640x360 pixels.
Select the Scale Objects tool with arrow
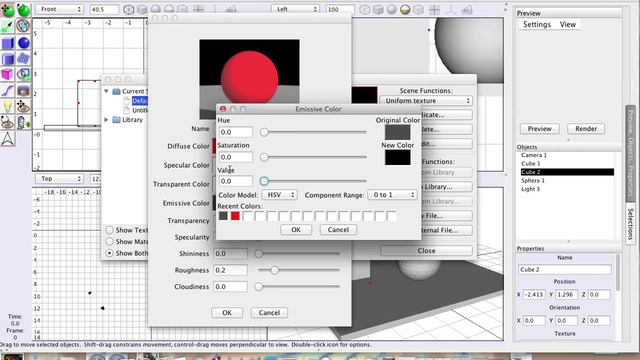click(8, 26)
